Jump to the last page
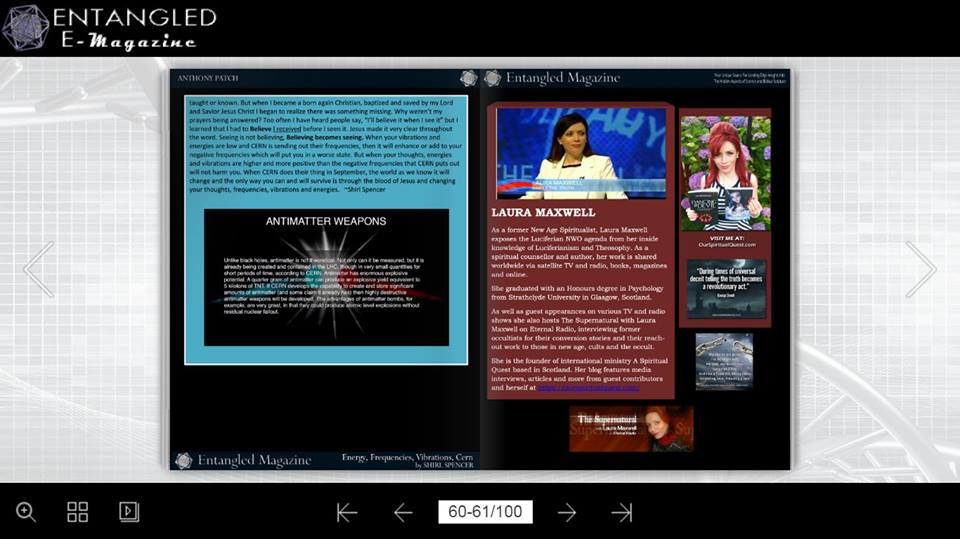Viewport: 960px width, 539px height. [x=622, y=513]
